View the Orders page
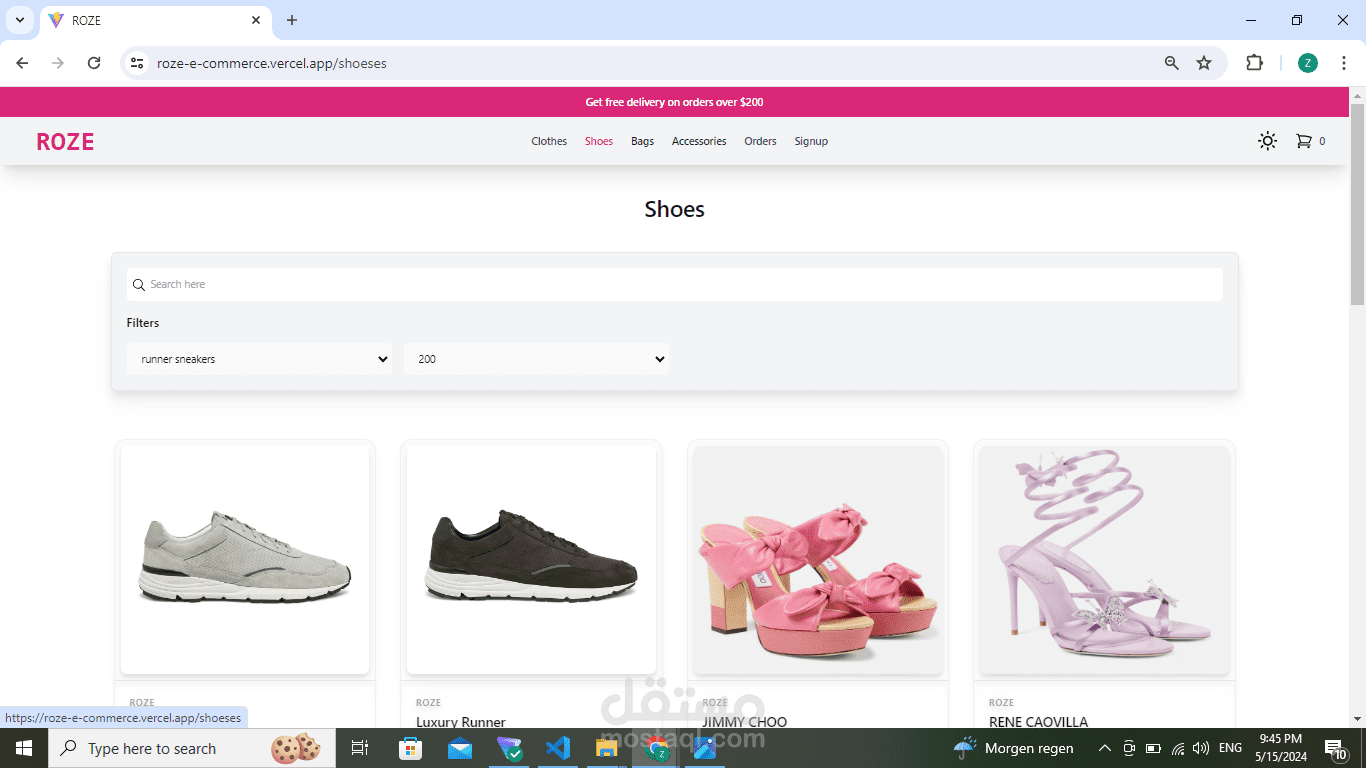Image resolution: width=1366 pixels, height=768 pixels. coord(760,141)
